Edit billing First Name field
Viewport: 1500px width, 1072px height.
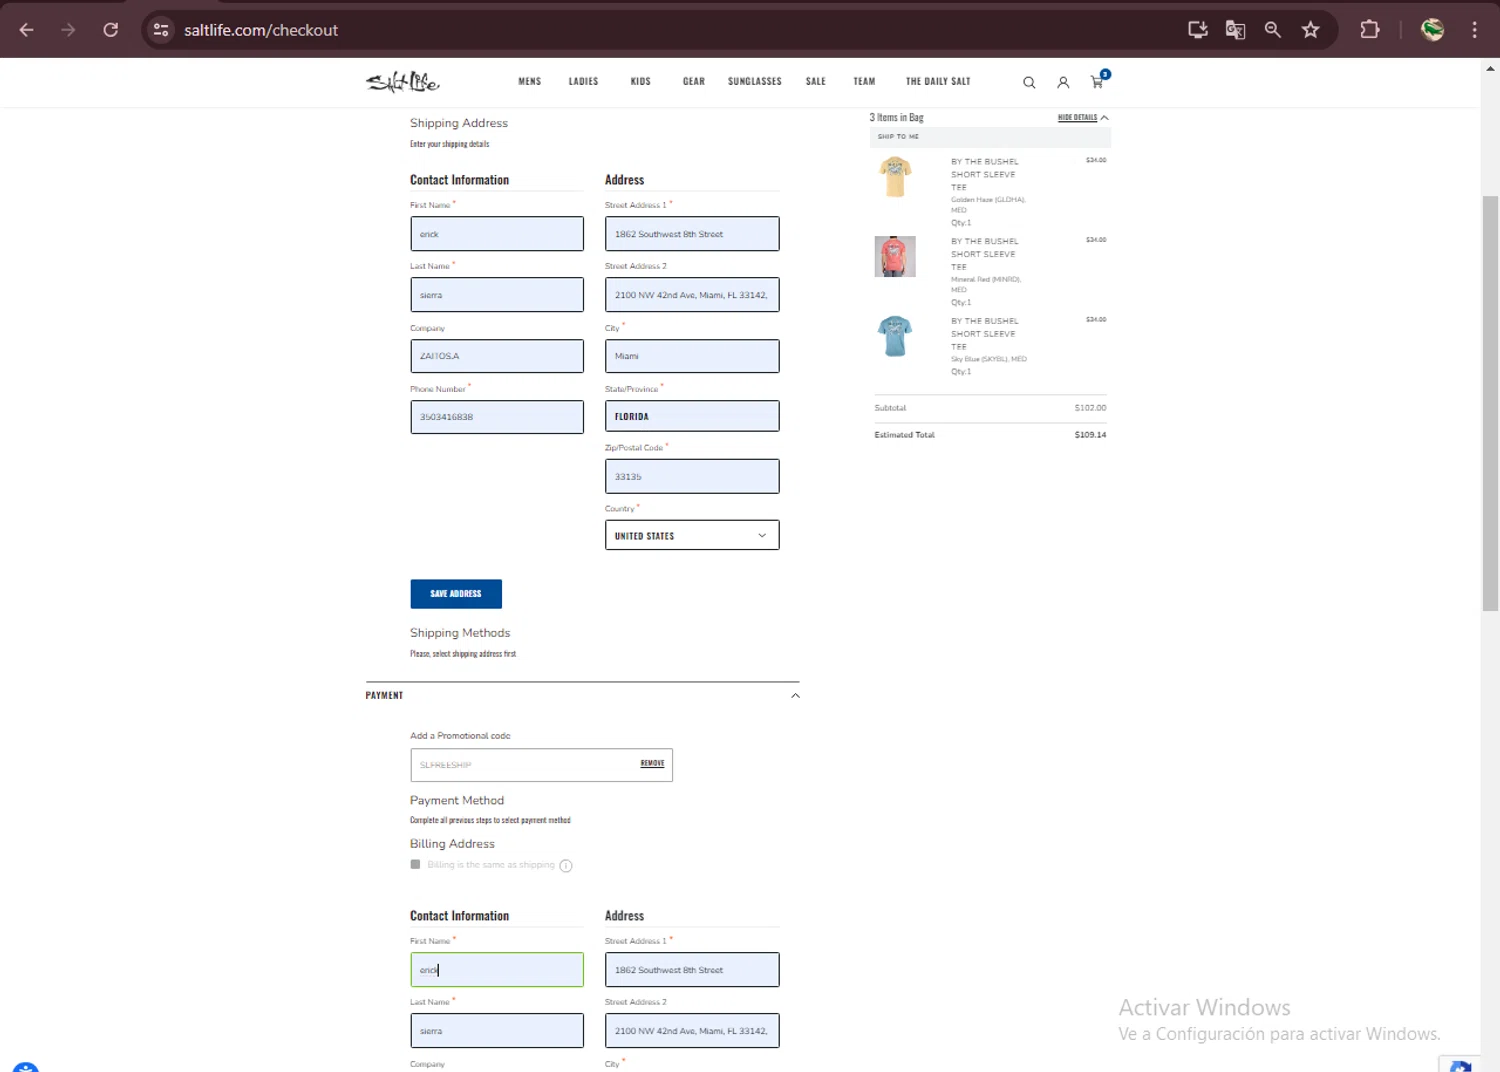click(x=497, y=970)
